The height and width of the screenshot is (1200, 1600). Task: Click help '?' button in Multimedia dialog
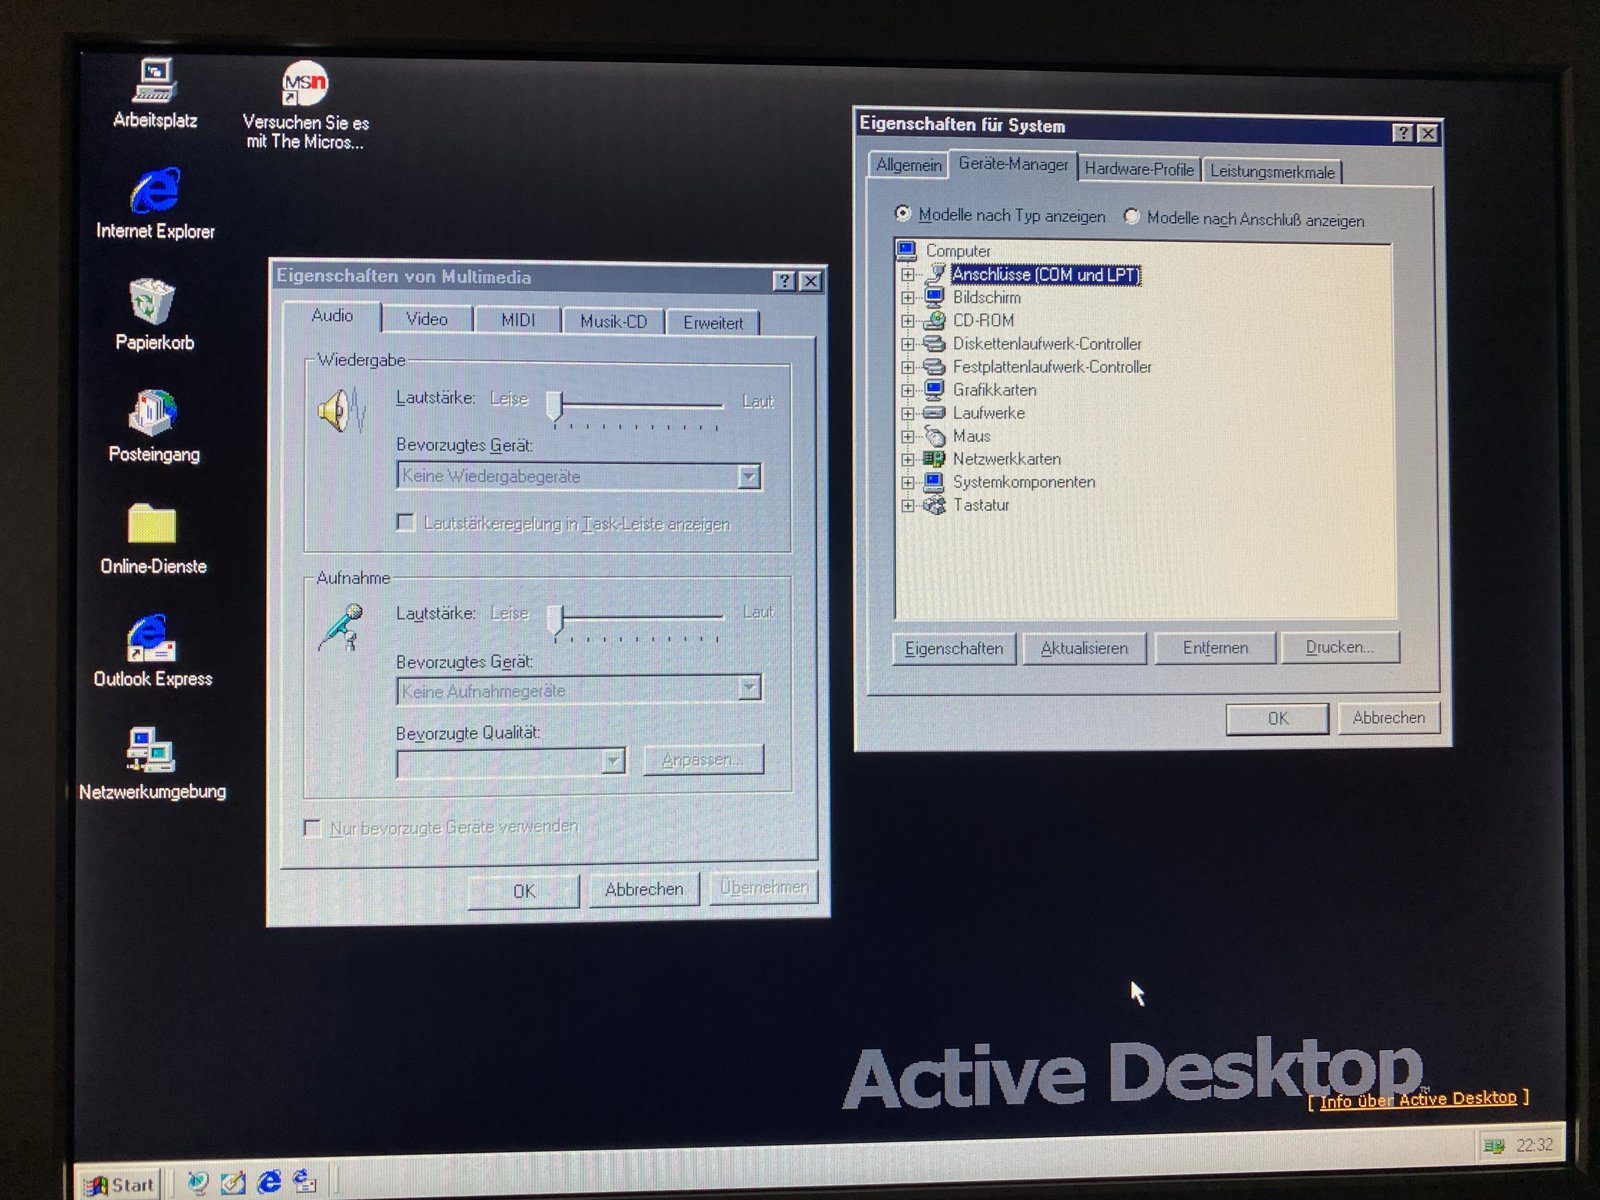pos(785,281)
